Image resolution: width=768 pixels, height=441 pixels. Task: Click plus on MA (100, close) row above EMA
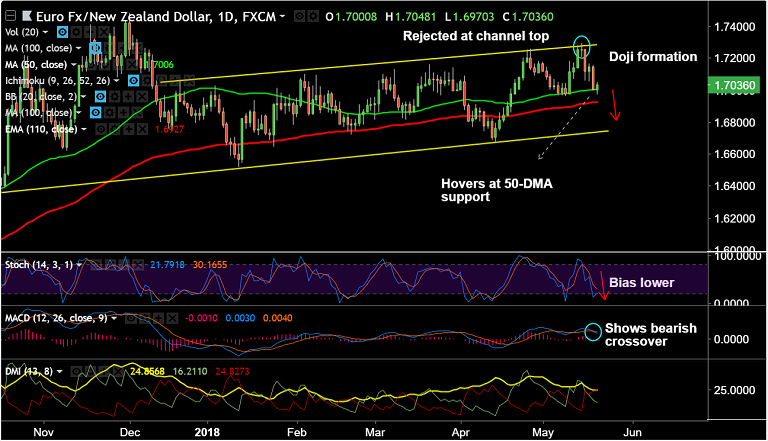123,113
